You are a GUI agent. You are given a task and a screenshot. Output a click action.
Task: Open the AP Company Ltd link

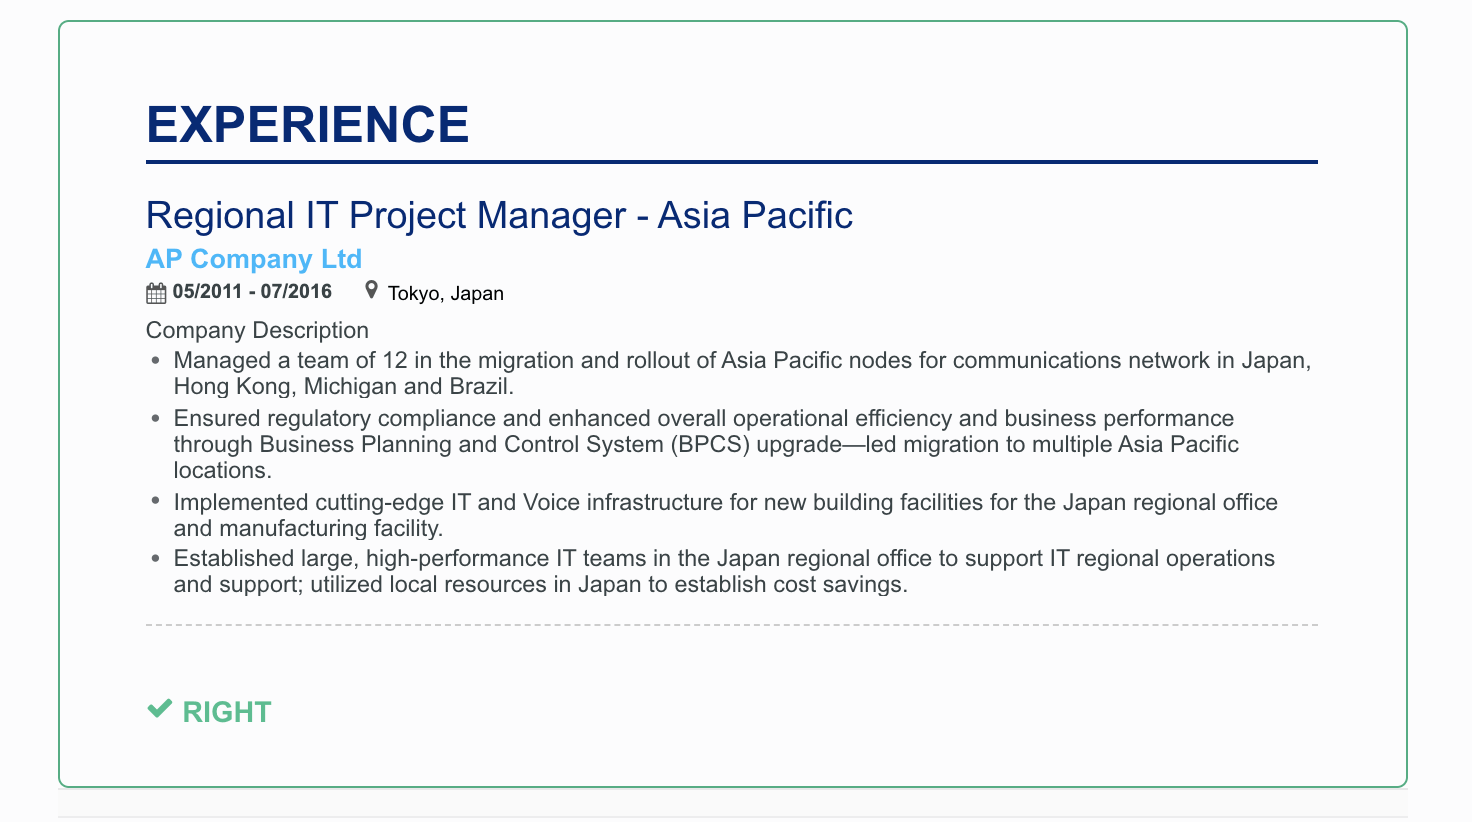(254, 259)
